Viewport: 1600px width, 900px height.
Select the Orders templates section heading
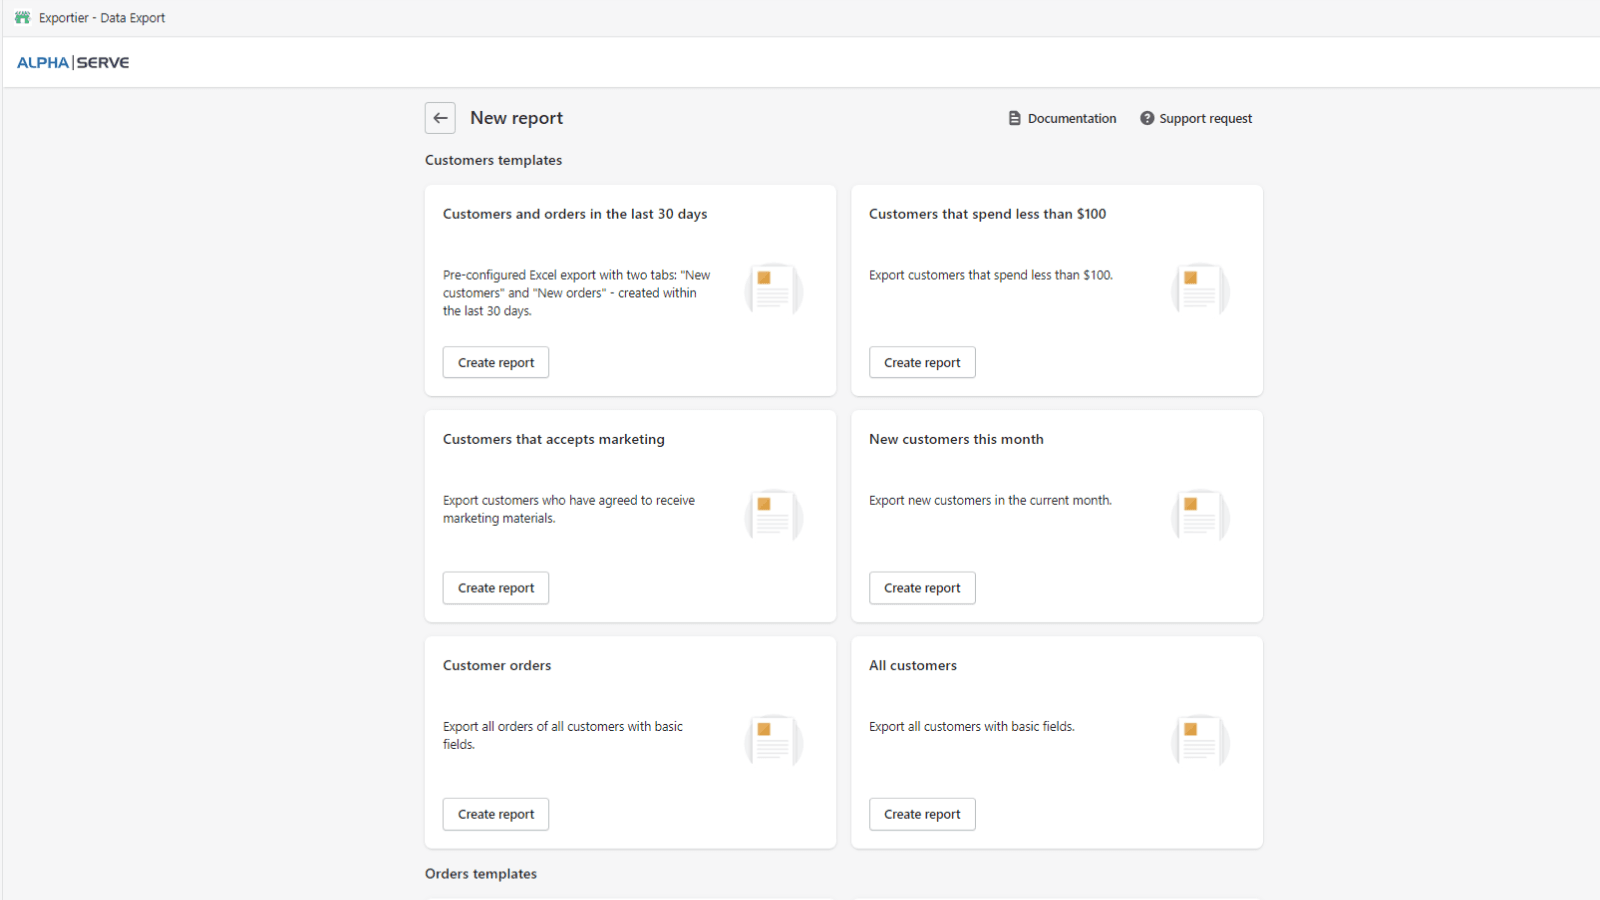(x=480, y=873)
